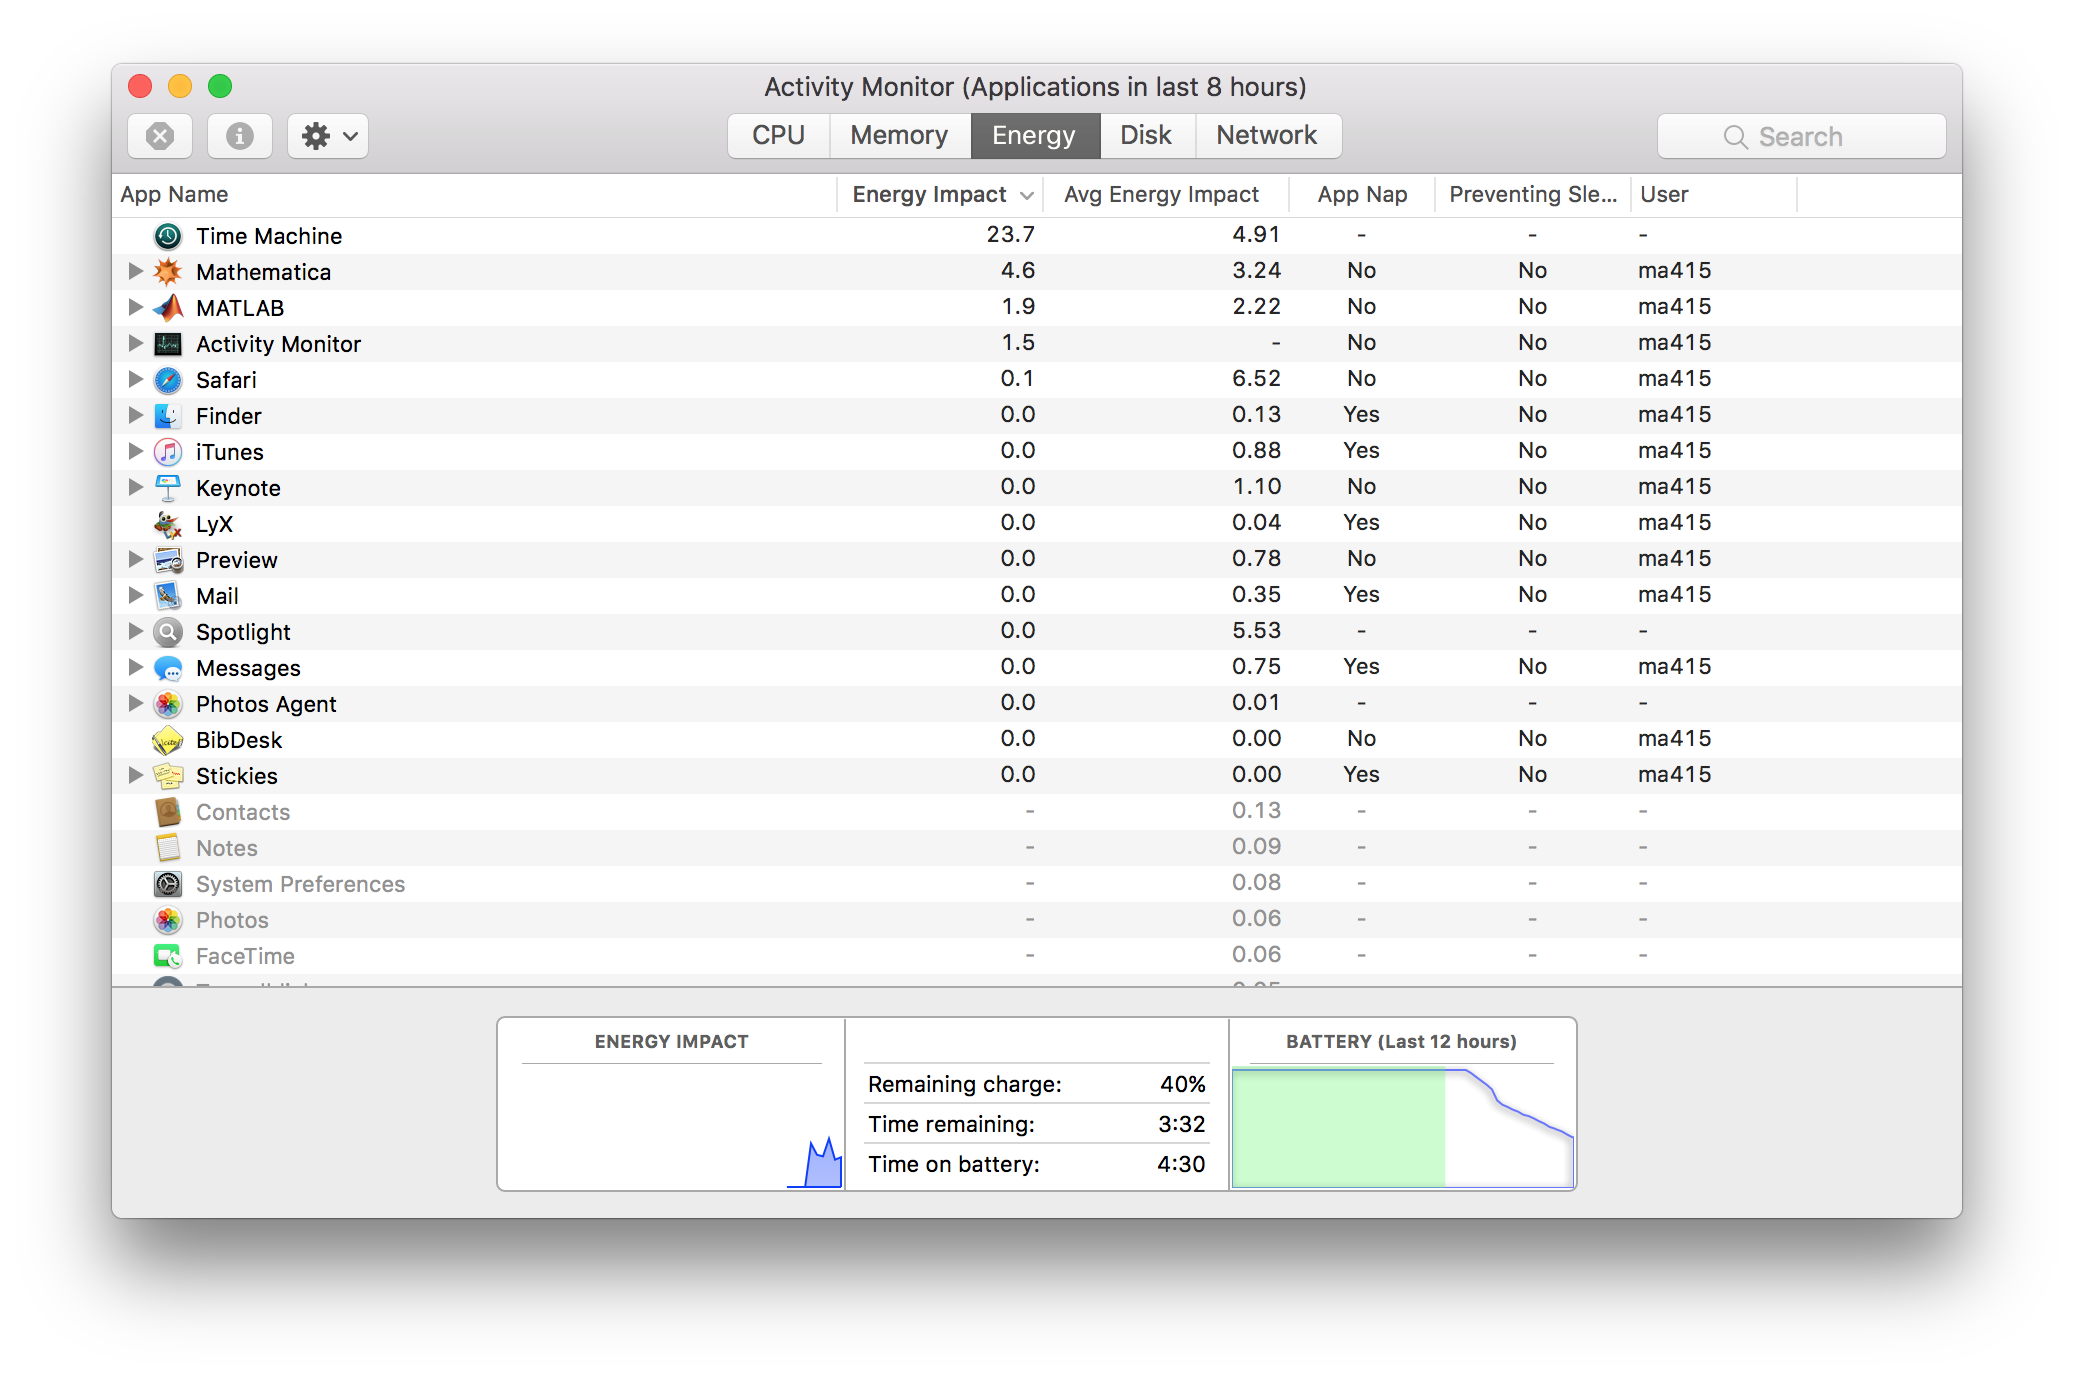Screen dimensions: 2074x1378
Task: Select the Energy tab
Action: (x=1034, y=135)
